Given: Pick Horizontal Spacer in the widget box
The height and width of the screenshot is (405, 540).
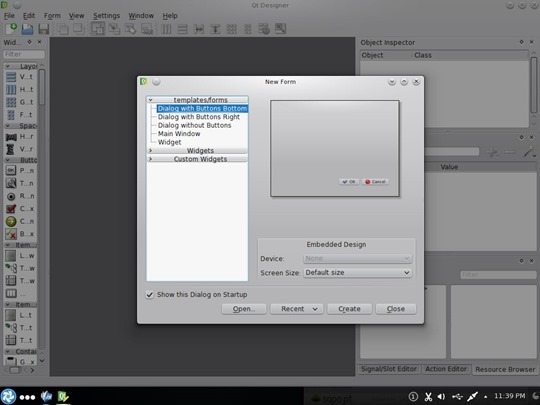Looking at the screenshot, I should pos(20,137).
